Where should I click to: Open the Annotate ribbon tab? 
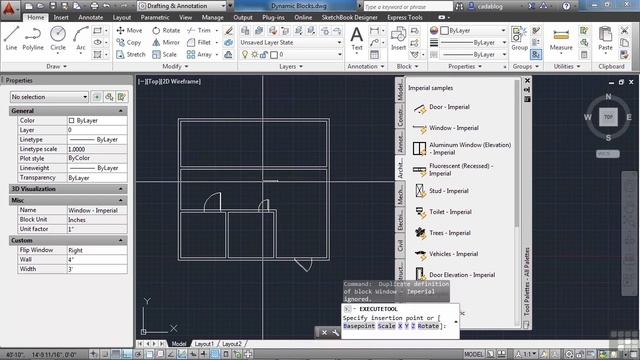click(x=91, y=17)
